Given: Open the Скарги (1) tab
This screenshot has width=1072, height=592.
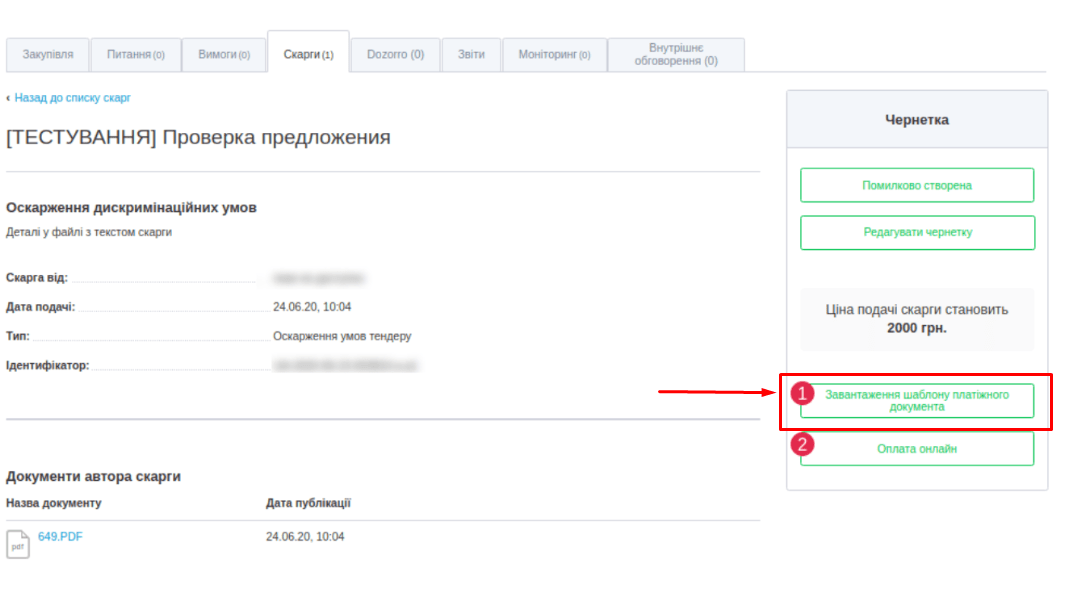Looking at the screenshot, I should tap(308, 54).
